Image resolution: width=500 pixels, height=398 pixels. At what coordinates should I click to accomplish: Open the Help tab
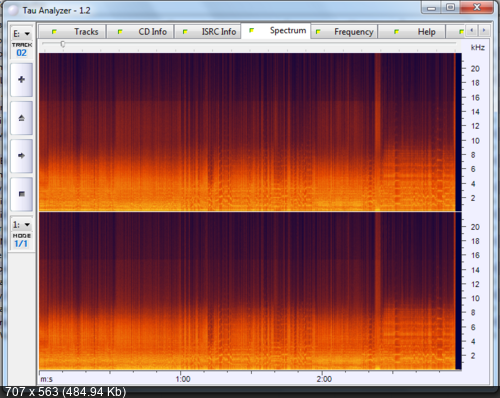[x=412, y=32]
